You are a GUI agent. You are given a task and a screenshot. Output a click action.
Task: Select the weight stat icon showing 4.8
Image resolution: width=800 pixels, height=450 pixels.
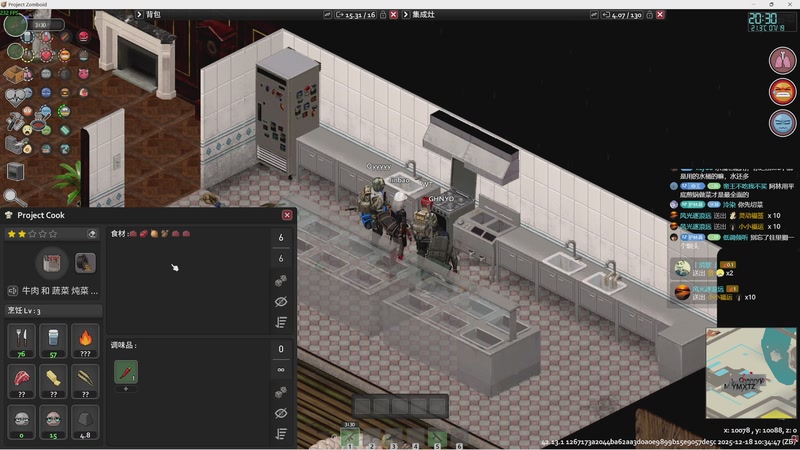point(85,422)
